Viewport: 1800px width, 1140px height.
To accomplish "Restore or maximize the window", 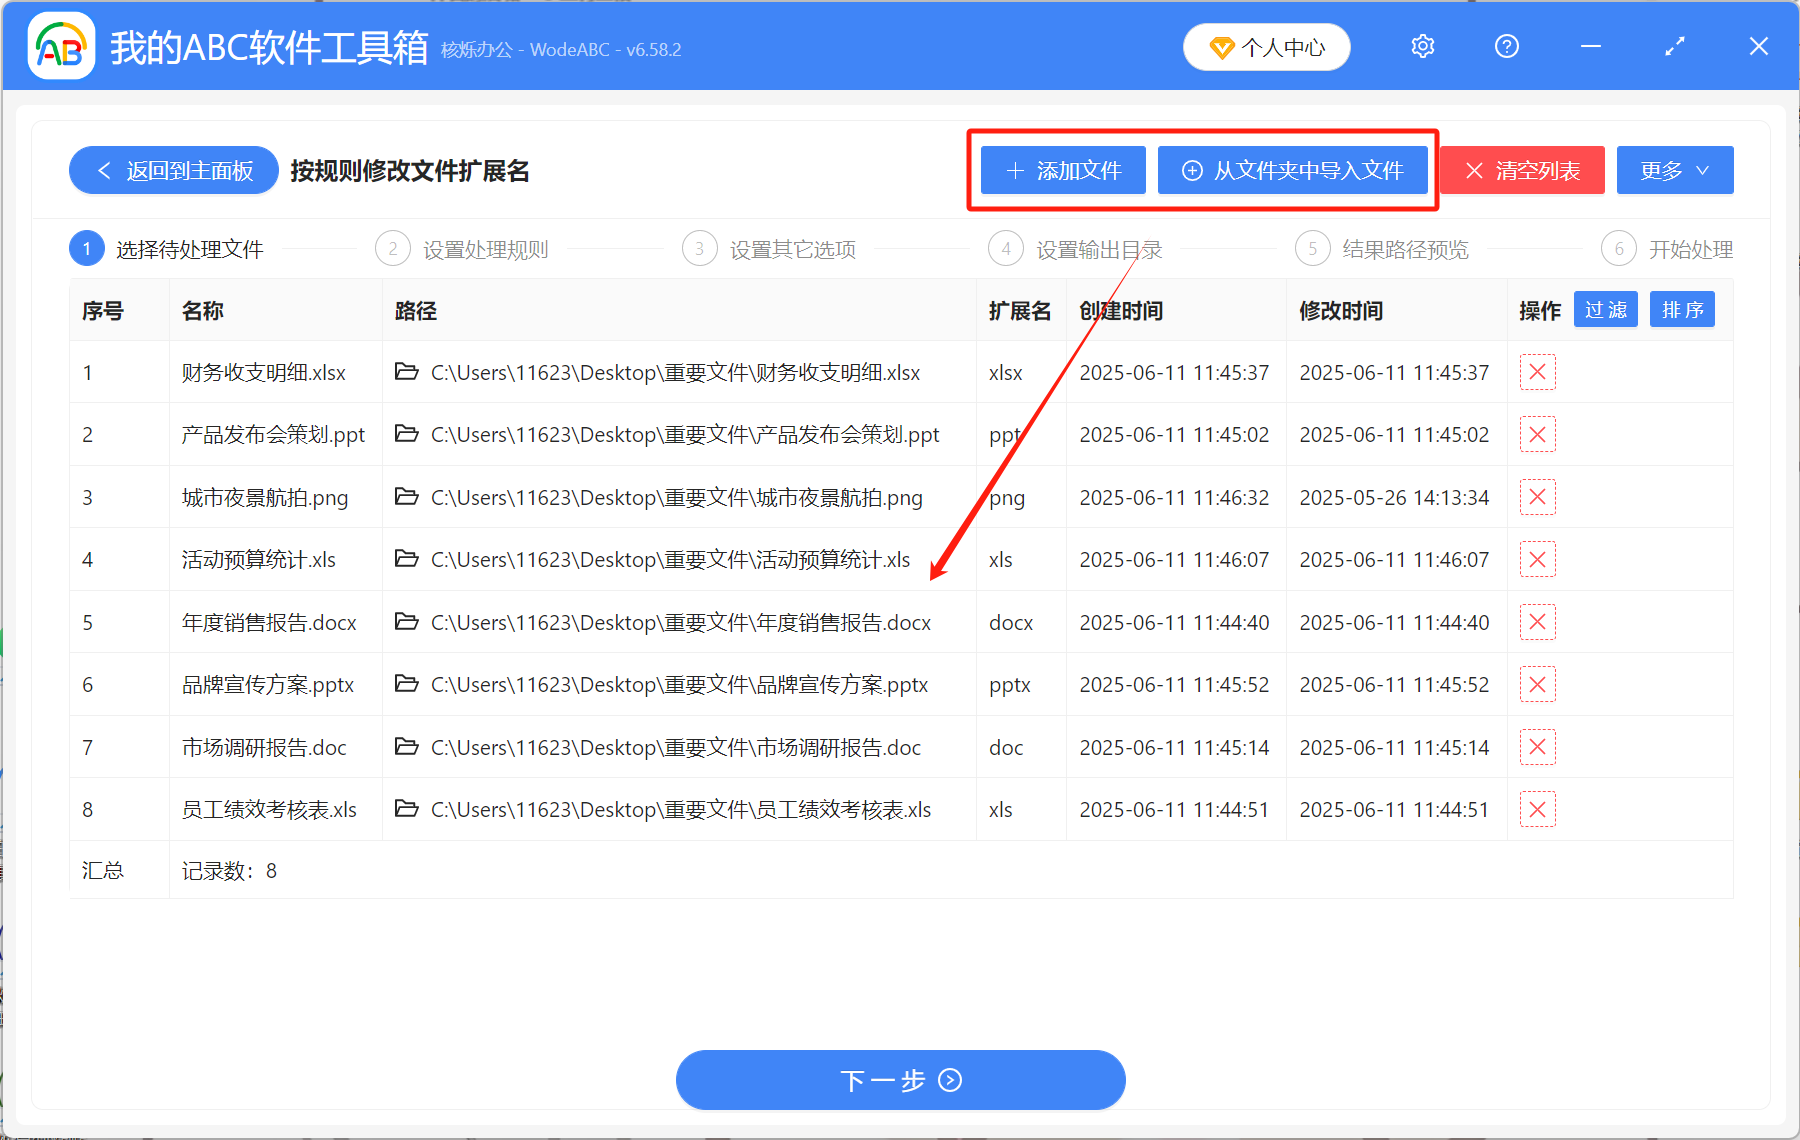I will pyautogui.click(x=1675, y=46).
